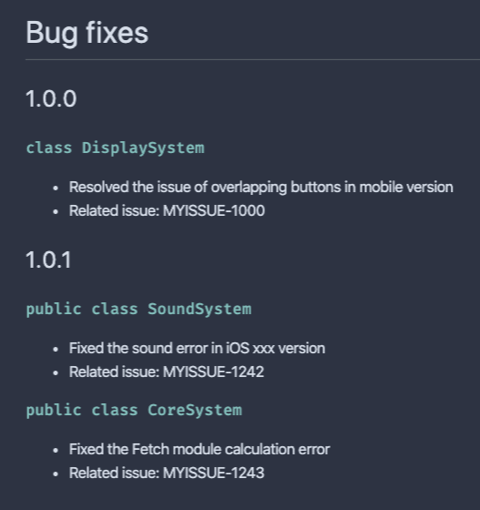
Task: Click the word DisplaySystem in the code heading
Action: click(143, 148)
